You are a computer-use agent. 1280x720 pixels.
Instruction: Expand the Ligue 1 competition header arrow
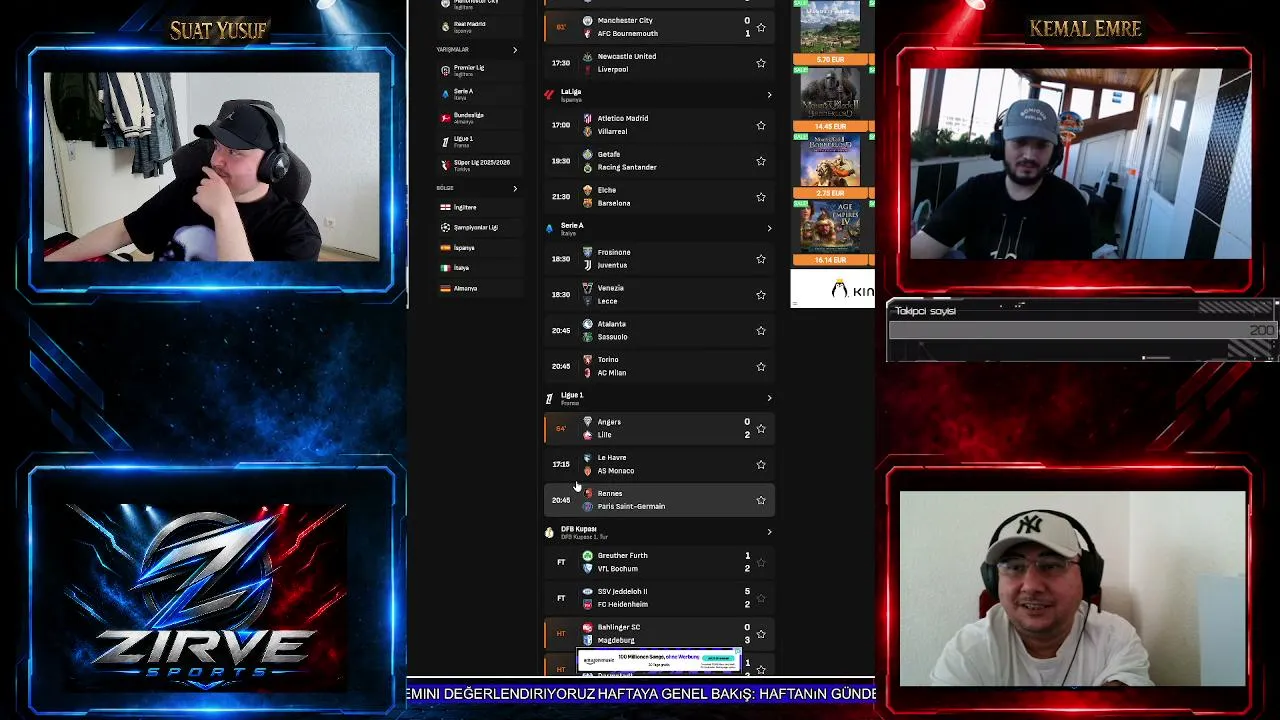[x=769, y=398]
